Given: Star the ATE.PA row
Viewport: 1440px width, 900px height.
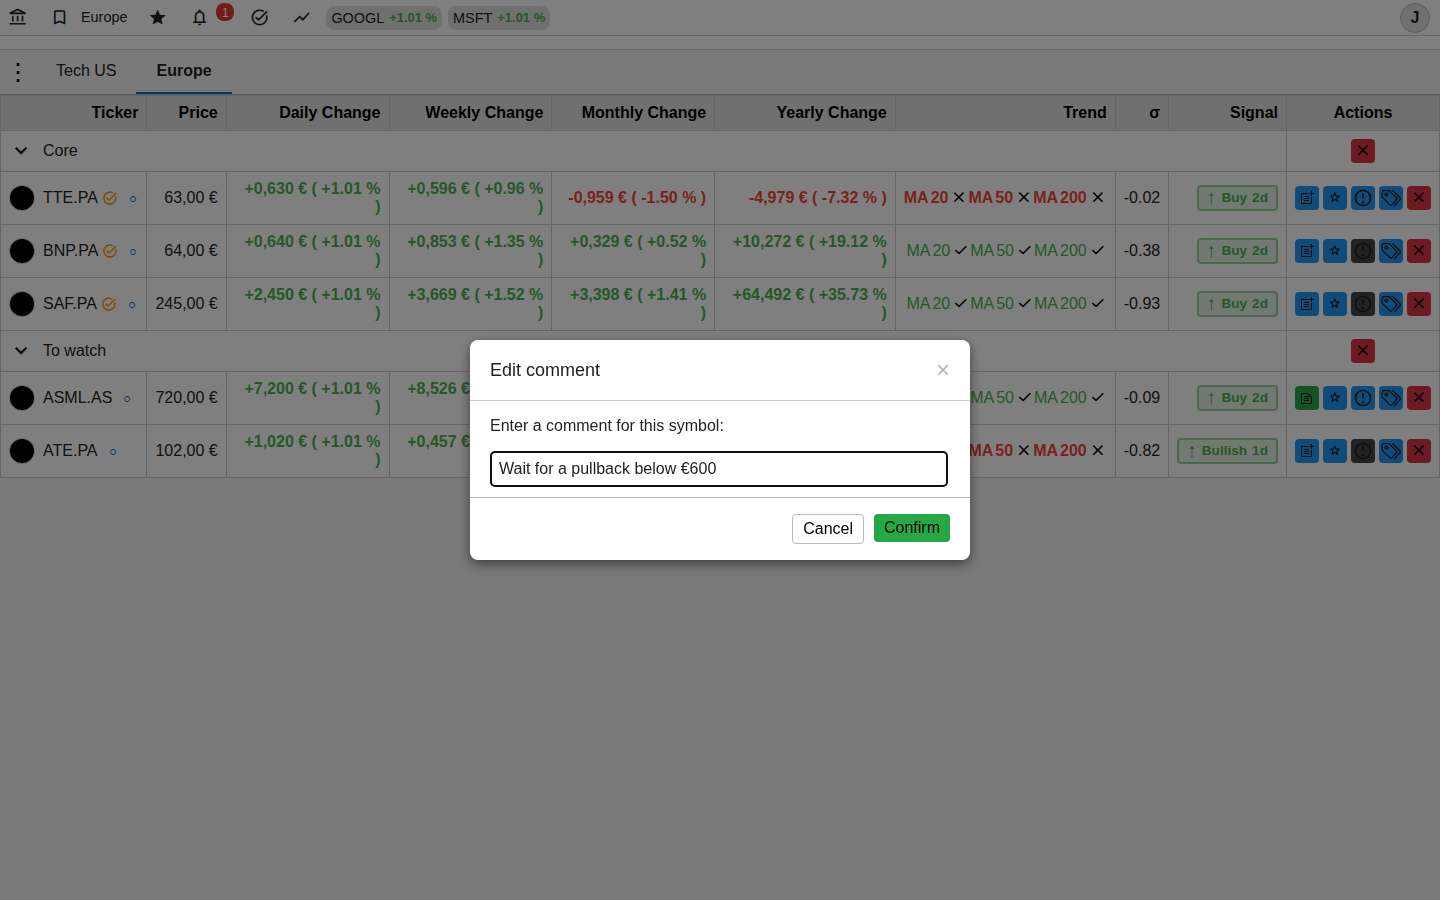Looking at the screenshot, I should [1335, 451].
